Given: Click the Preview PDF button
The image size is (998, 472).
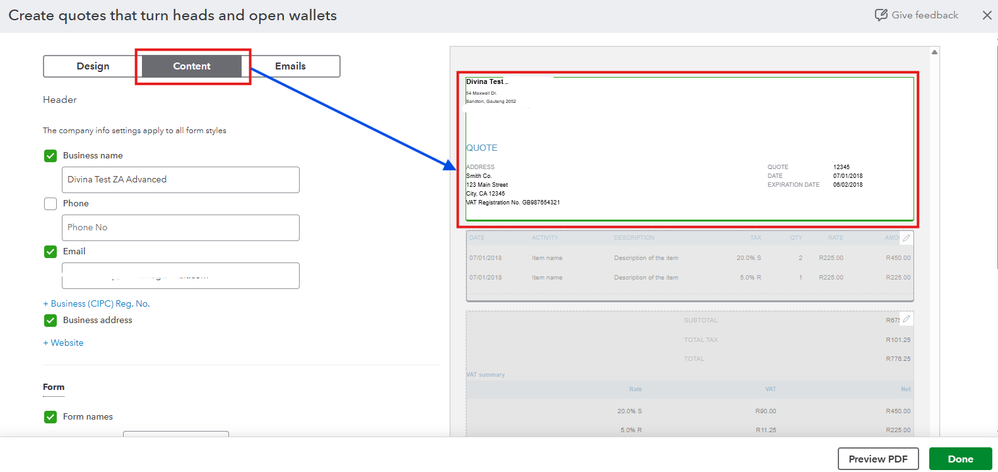Looking at the screenshot, I should 878,459.
